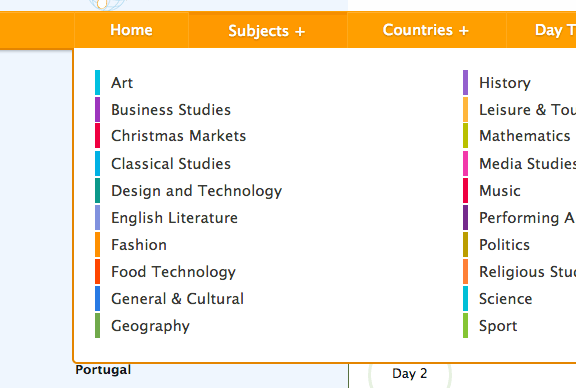Choose Christmas Markets subject
Image resolution: width=576 pixels, height=388 pixels.
click(x=179, y=136)
